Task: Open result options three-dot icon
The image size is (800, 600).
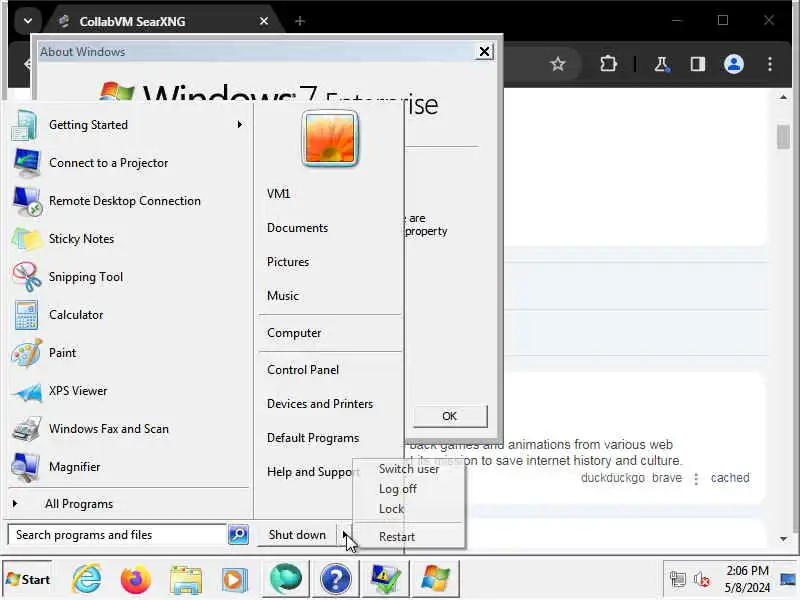Action: tap(696, 479)
